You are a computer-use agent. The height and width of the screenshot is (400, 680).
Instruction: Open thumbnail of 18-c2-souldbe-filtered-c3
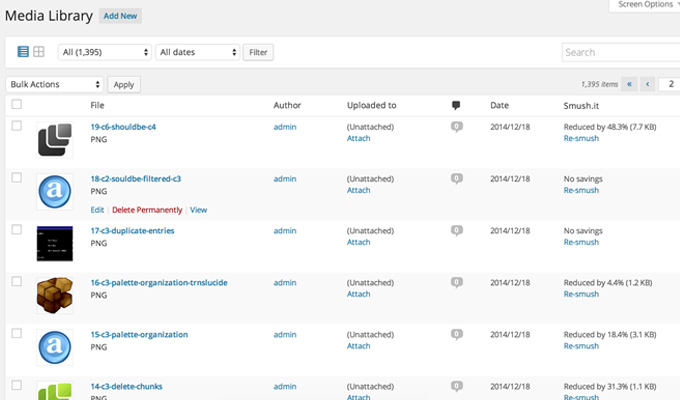coord(55,192)
